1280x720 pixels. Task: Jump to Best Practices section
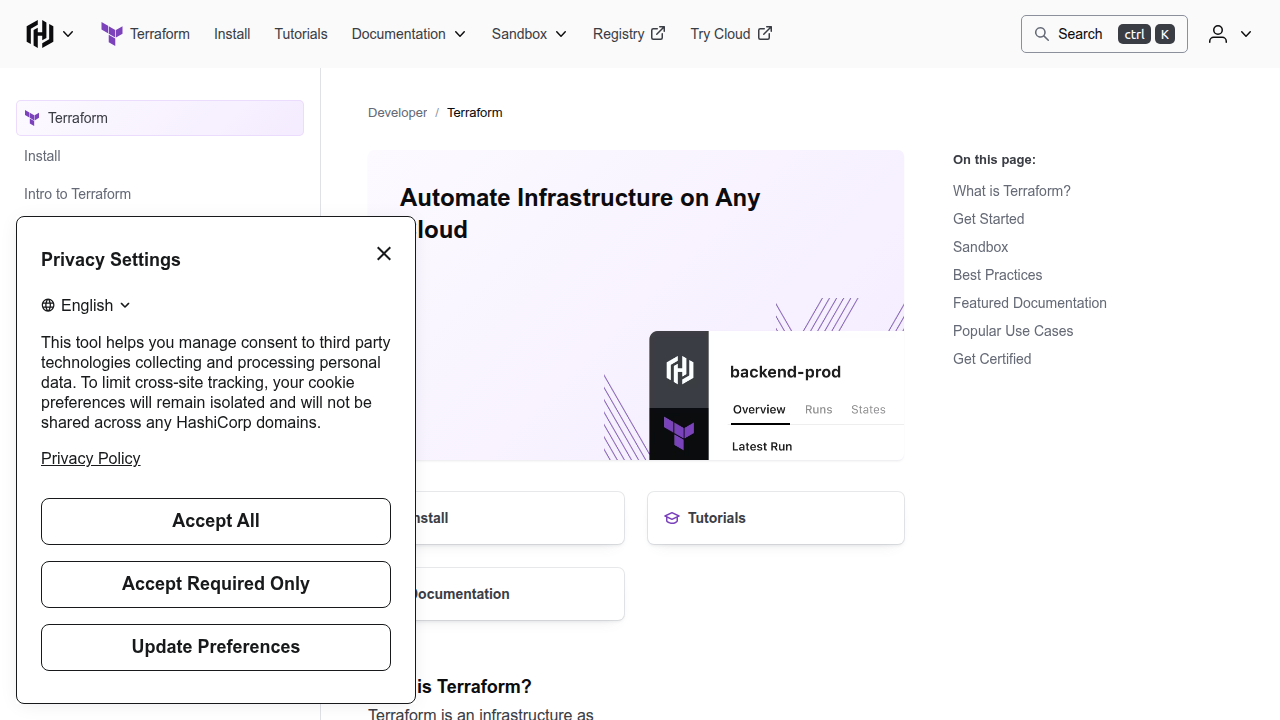(x=997, y=275)
